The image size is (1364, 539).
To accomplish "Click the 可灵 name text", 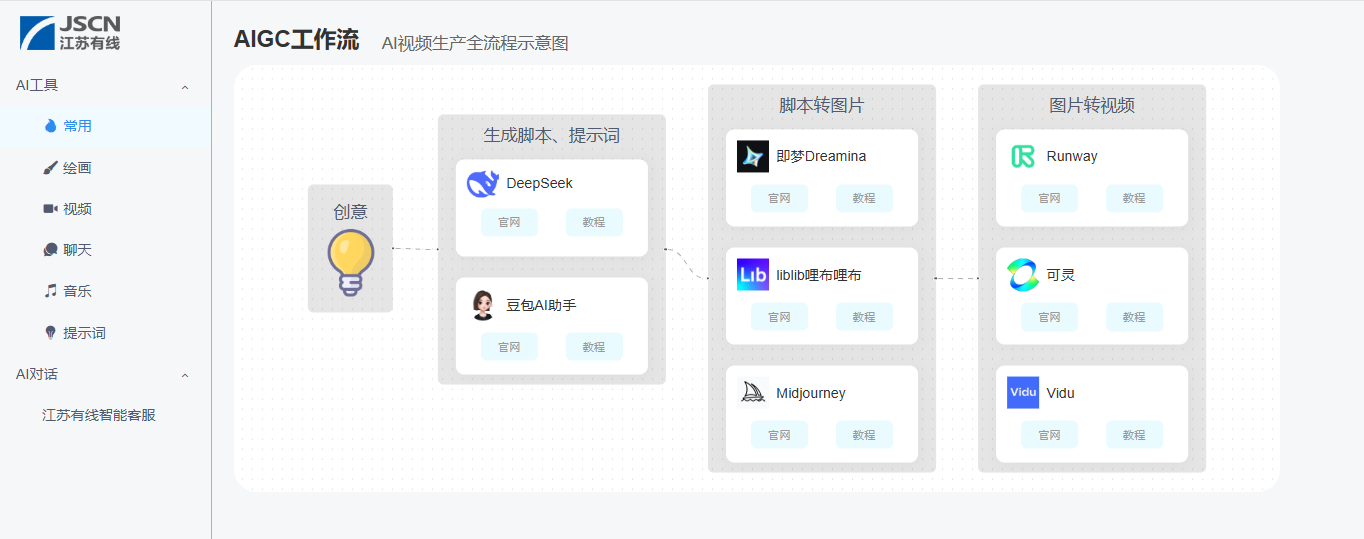I will point(1061,275).
